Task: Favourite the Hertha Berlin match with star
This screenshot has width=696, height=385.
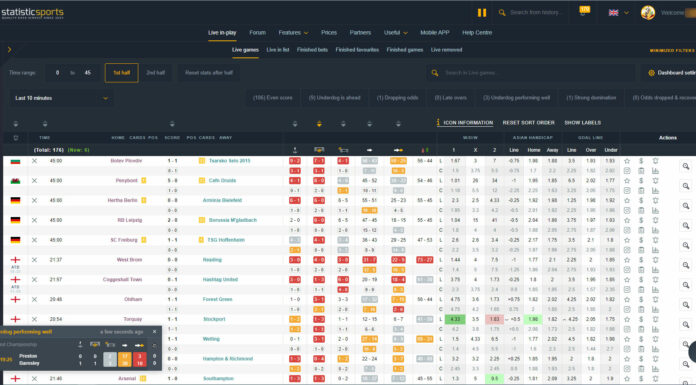Action: 627,201
